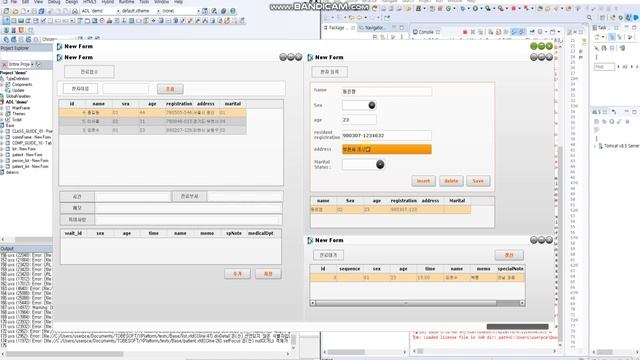This screenshot has height=360, width=640.
Task: Click the marital column header in left grid
Action: tap(233, 104)
